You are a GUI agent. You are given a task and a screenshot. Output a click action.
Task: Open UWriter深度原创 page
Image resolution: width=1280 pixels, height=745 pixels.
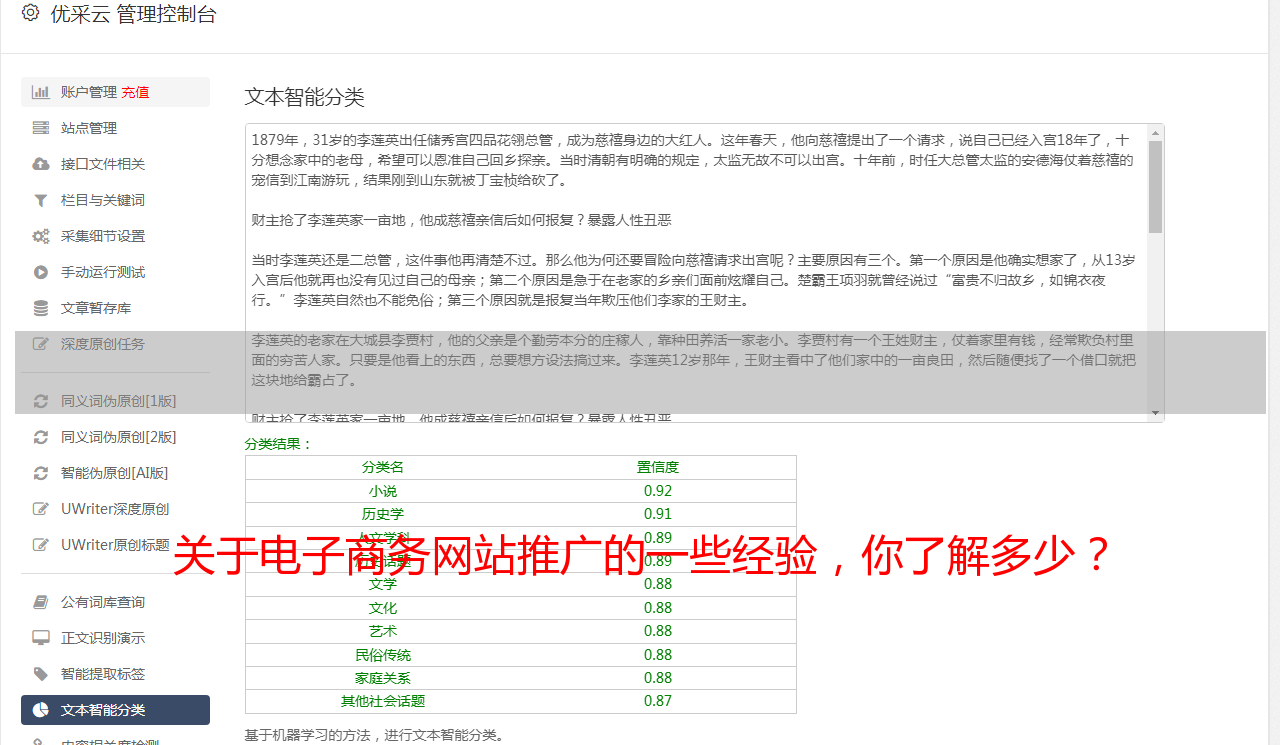(x=115, y=509)
